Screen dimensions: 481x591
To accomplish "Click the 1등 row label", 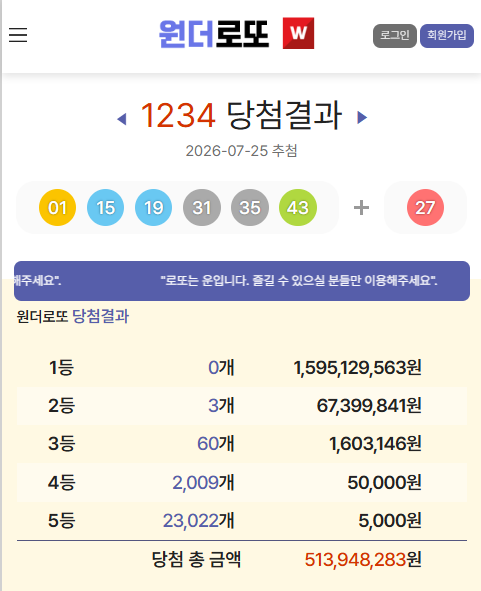I will [61, 367].
